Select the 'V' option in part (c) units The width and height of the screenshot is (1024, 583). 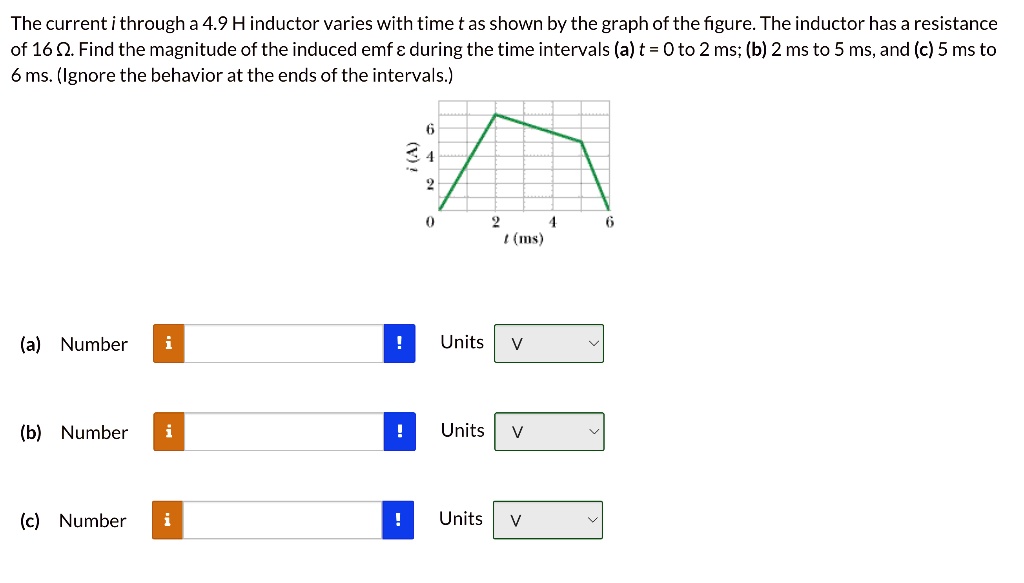pos(515,521)
